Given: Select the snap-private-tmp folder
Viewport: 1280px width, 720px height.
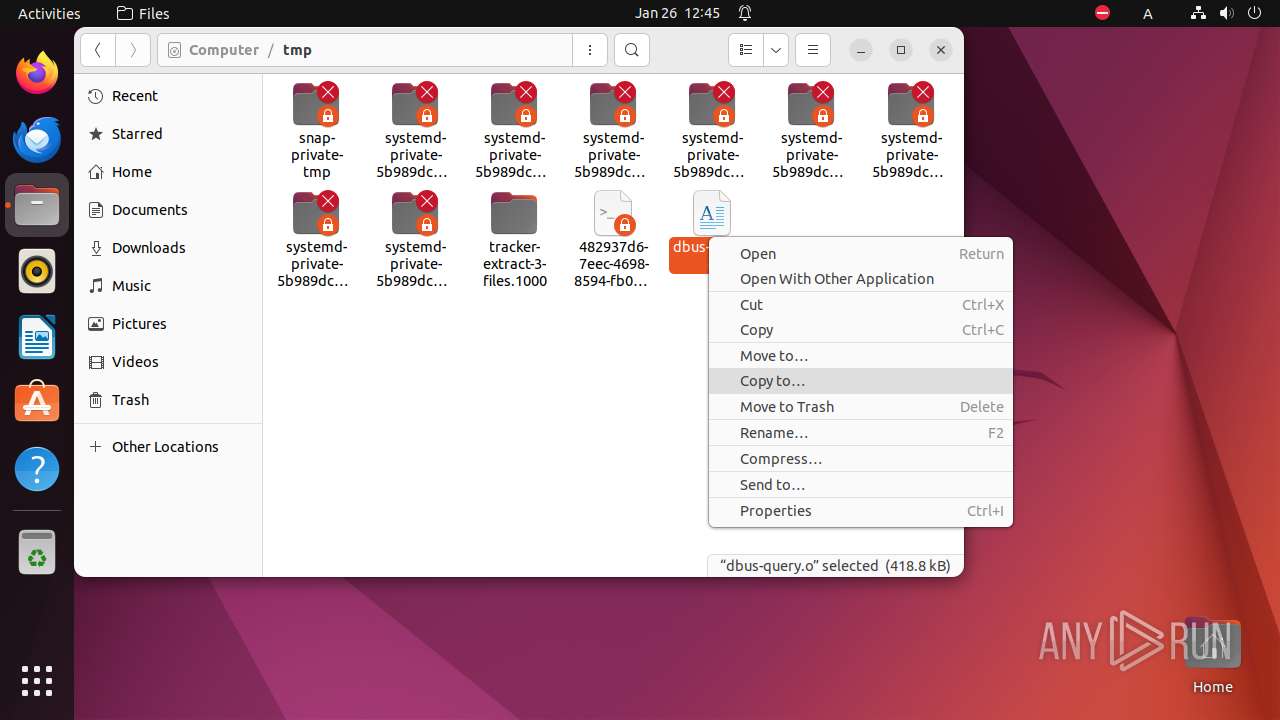Looking at the screenshot, I should (317, 131).
